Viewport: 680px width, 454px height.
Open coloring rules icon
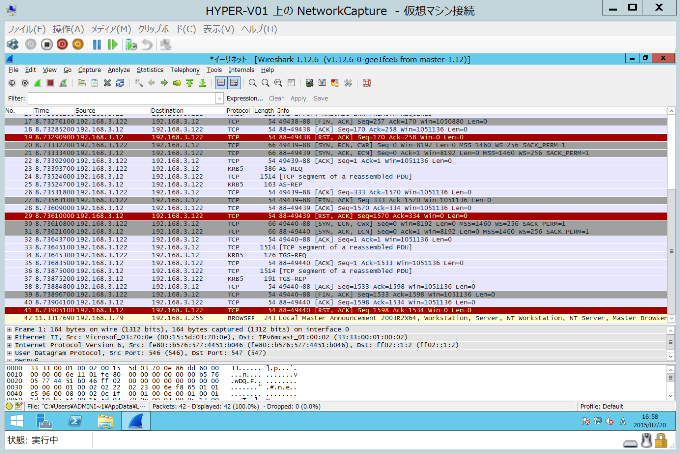tap(335, 83)
